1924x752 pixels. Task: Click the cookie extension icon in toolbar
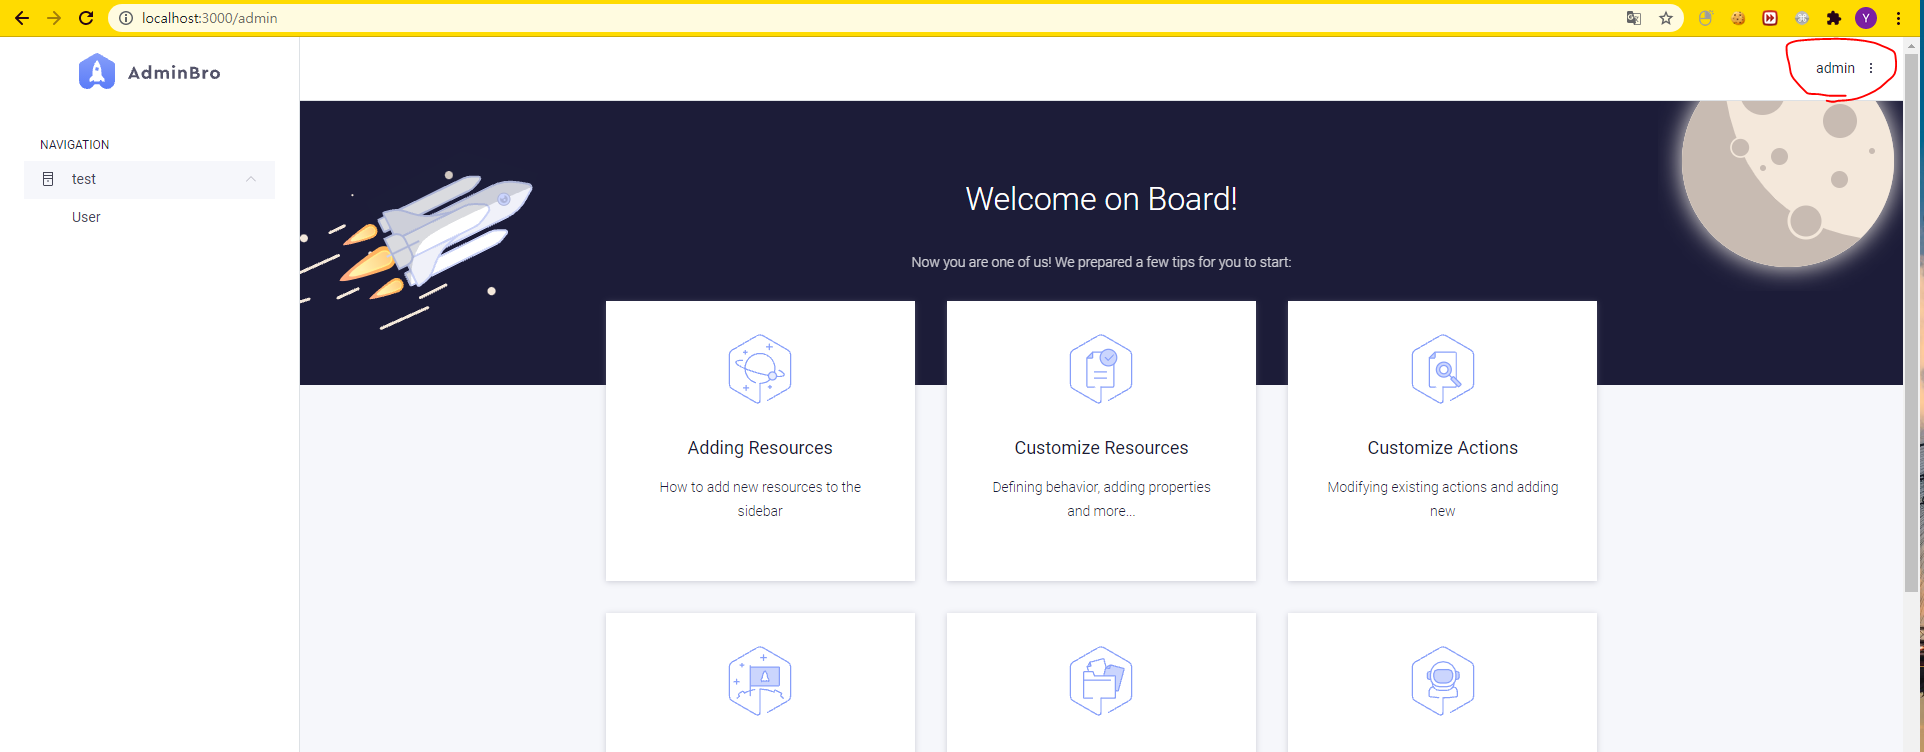pyautogui.click(x=1738, y=18)
